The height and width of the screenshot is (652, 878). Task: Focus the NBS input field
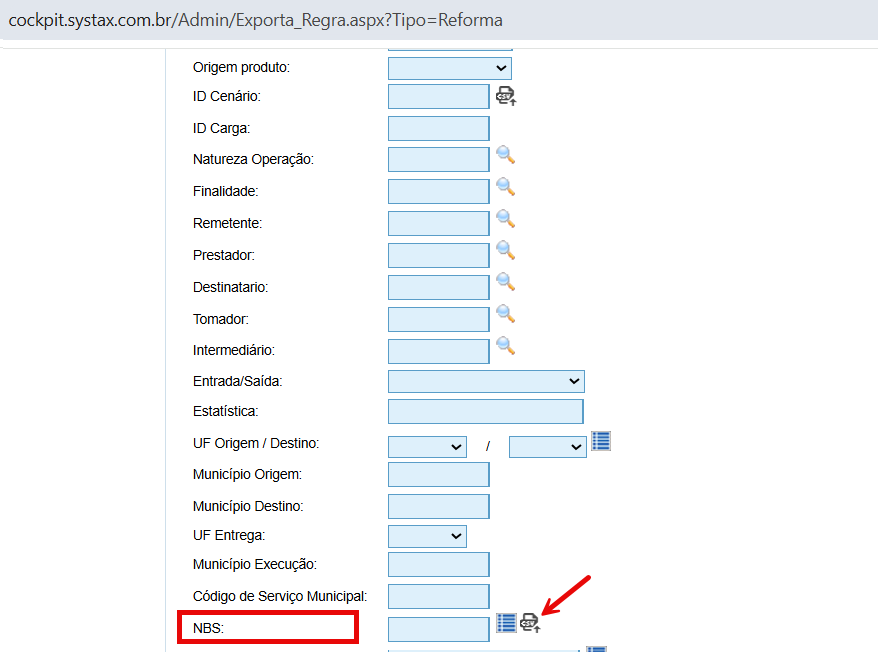438,630
